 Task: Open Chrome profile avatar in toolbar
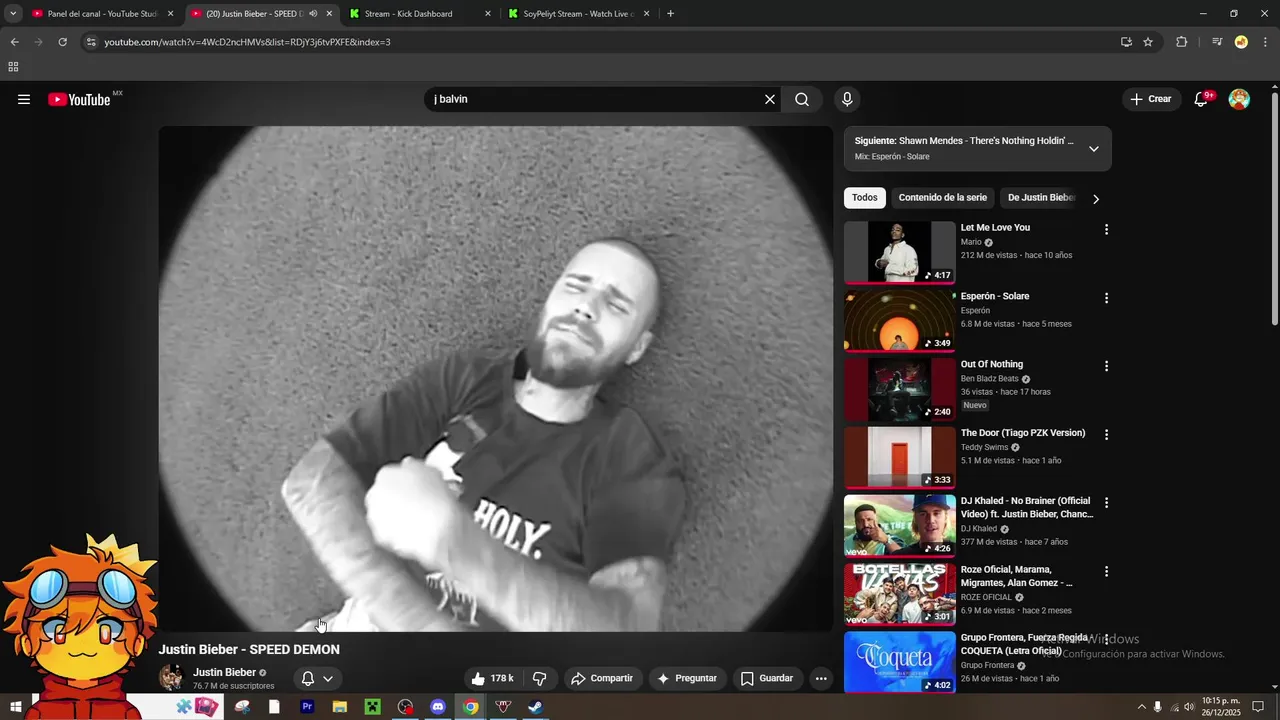(1241, 42)
